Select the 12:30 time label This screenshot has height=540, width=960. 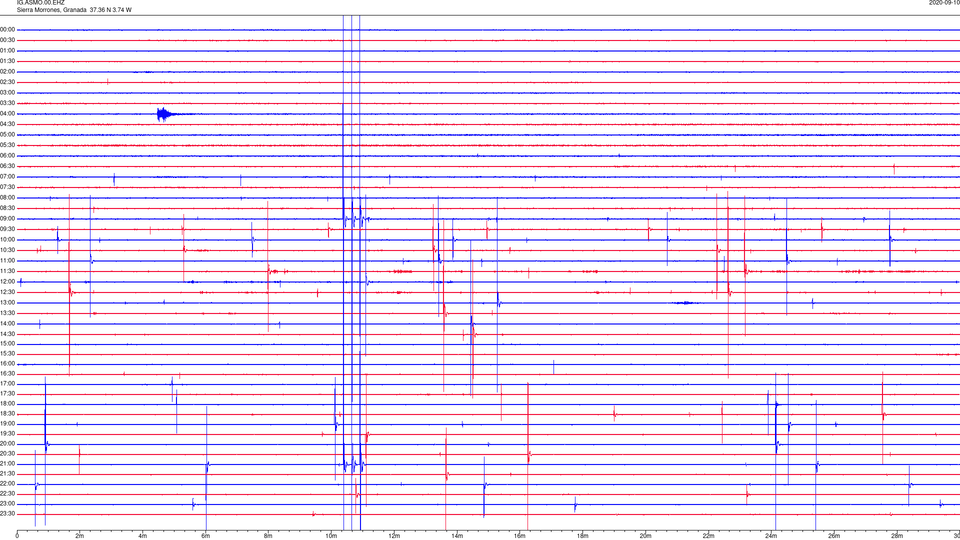8,292
